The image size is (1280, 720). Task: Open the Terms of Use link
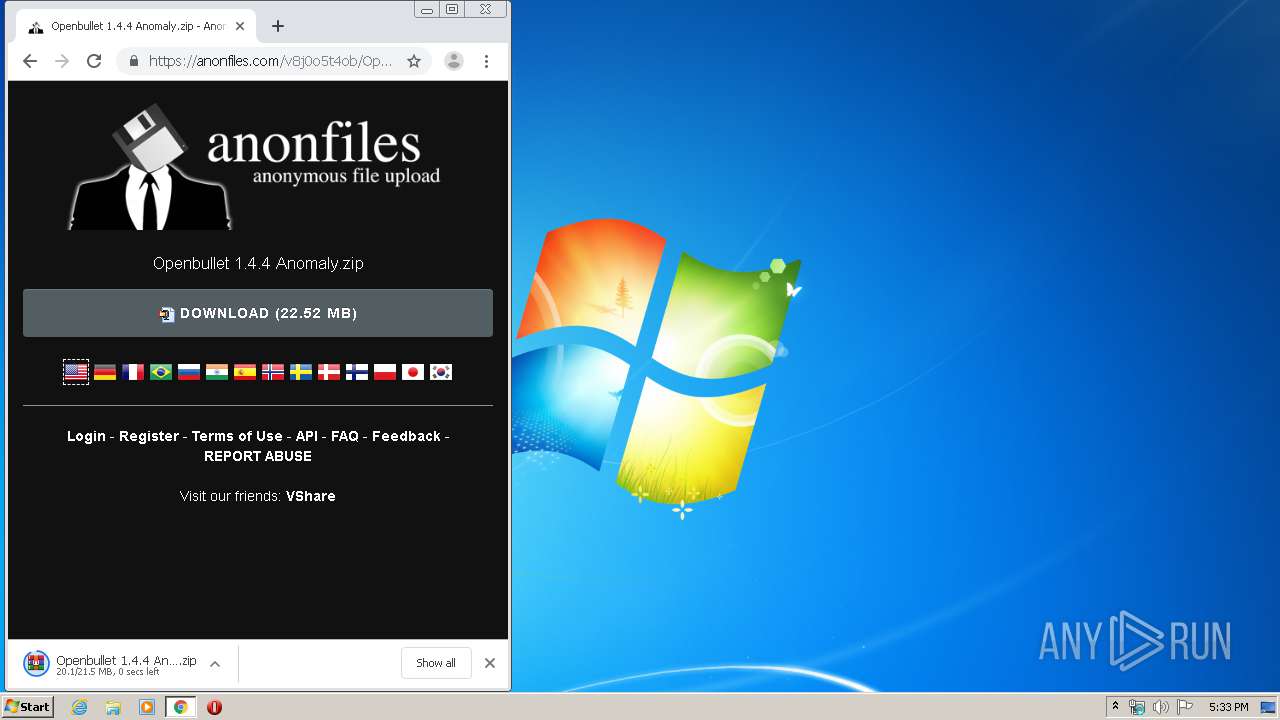[x=237, y=436]
